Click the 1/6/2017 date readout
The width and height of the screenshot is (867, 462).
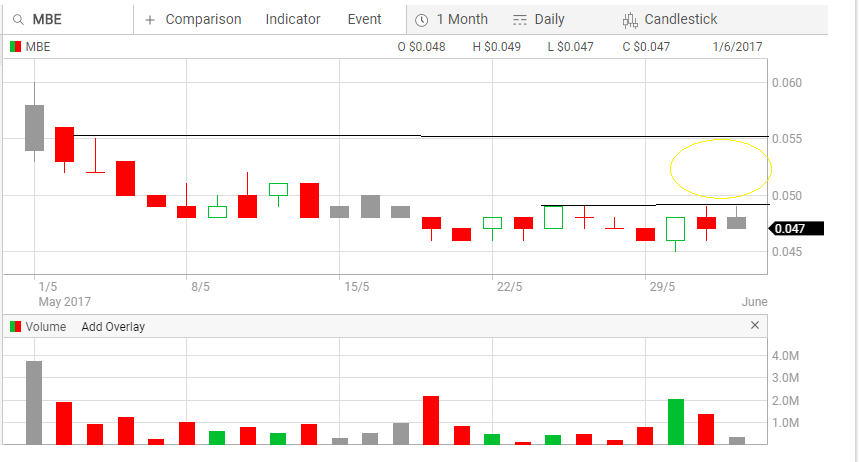click(x=737, y=47)
